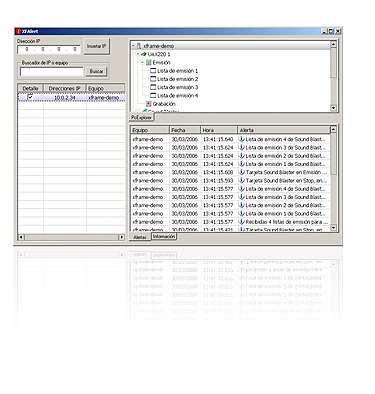Viewport: 375px width, 394px height.
Task: Collapse the xframe-demo tree node
Action: tap(133, 46)
